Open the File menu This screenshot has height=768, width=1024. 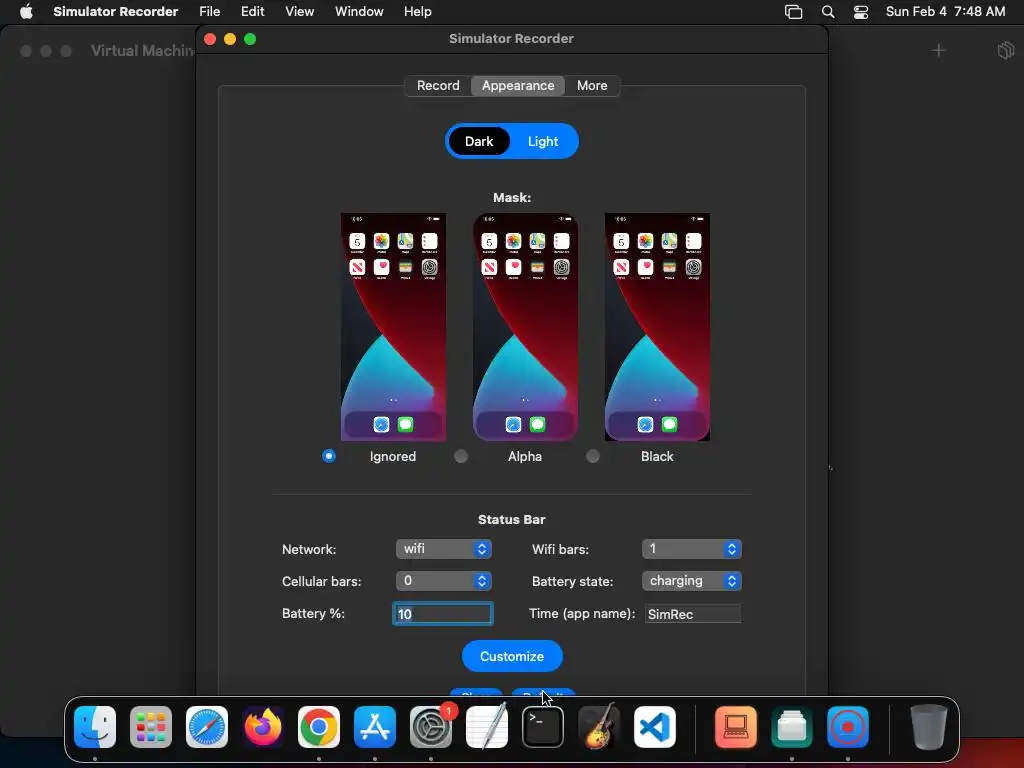210,11
